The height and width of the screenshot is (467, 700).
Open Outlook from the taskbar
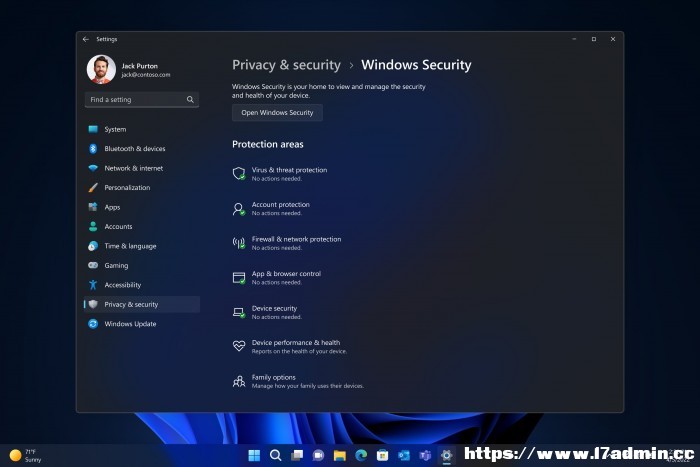(404, 455)
